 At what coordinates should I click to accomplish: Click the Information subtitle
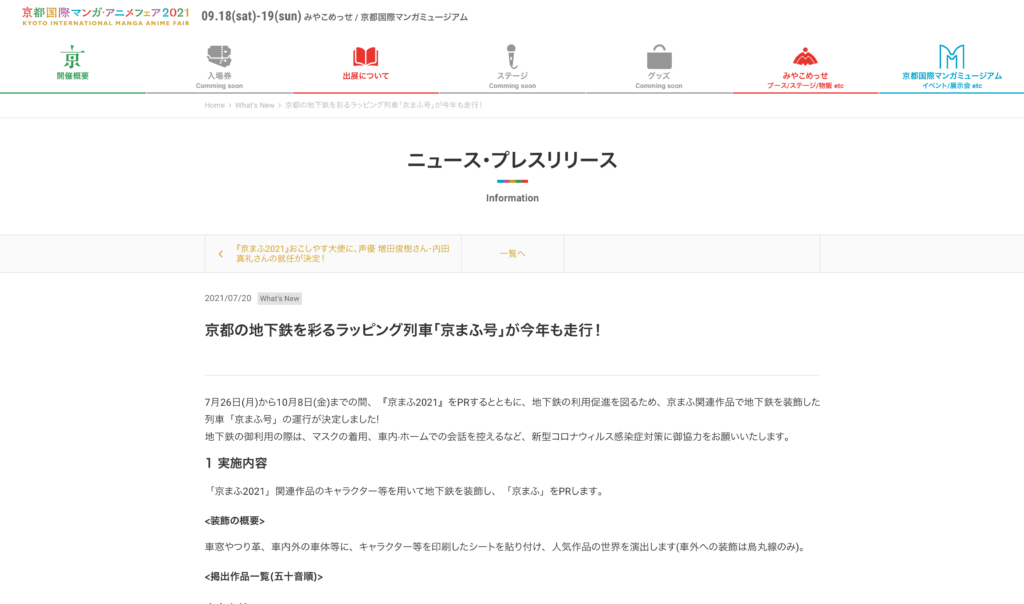click(512, 198)
